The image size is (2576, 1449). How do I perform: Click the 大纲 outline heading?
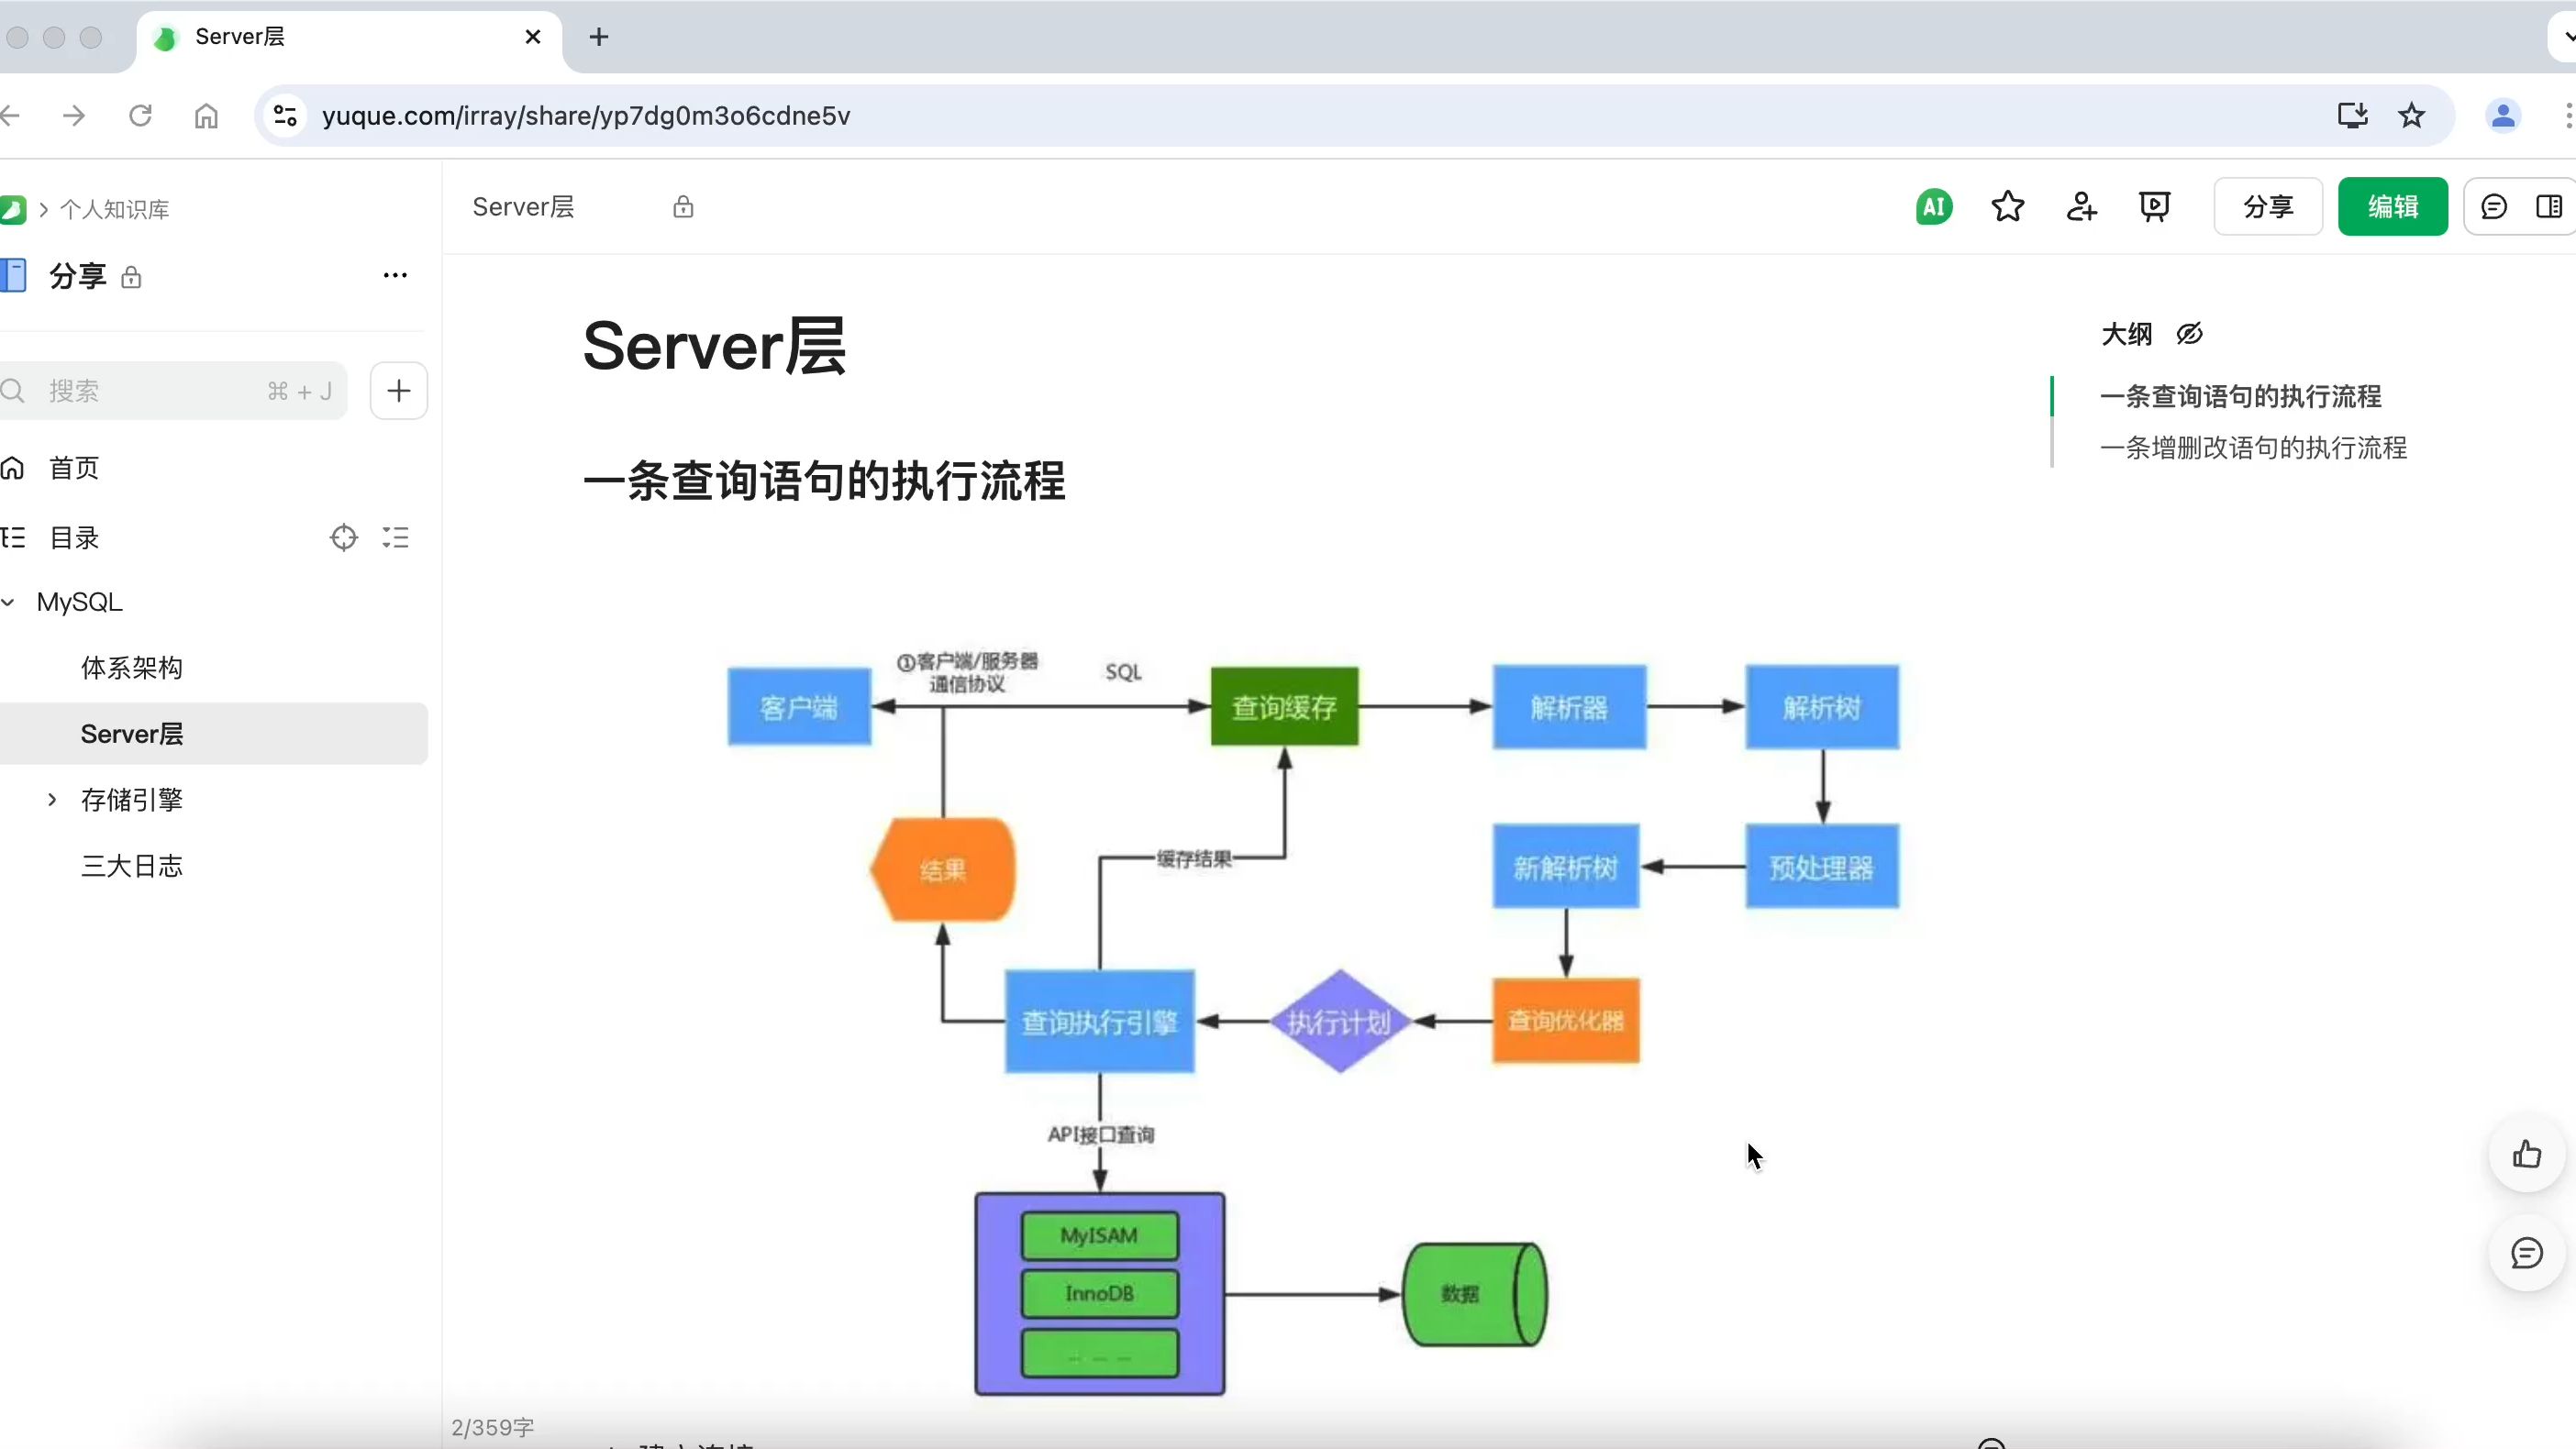tap(2126, 334)
